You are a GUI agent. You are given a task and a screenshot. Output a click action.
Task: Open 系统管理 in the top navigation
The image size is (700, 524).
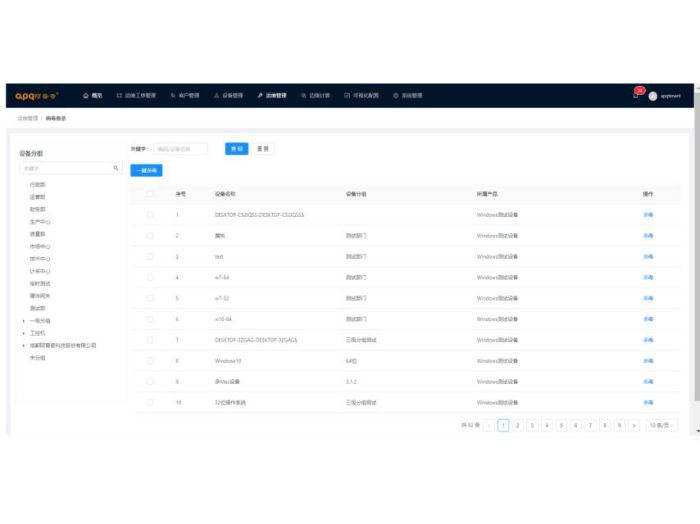(408, 96)
